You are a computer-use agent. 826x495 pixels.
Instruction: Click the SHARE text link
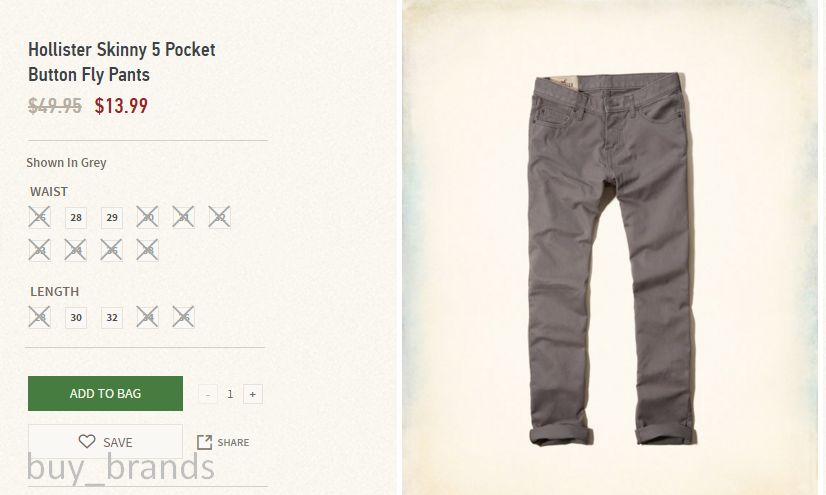click(233, 442)
